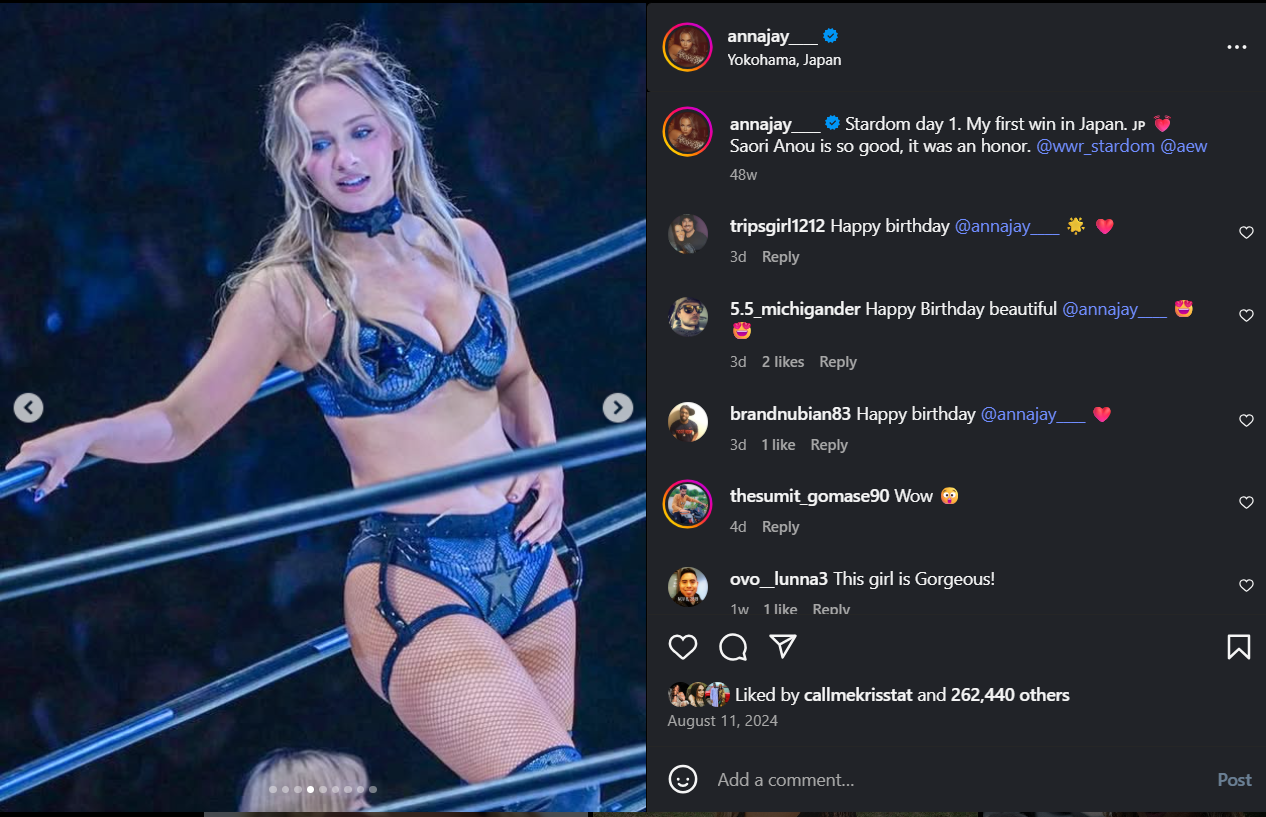Open annajay___ profile picture in header

[x=687, y=47]
